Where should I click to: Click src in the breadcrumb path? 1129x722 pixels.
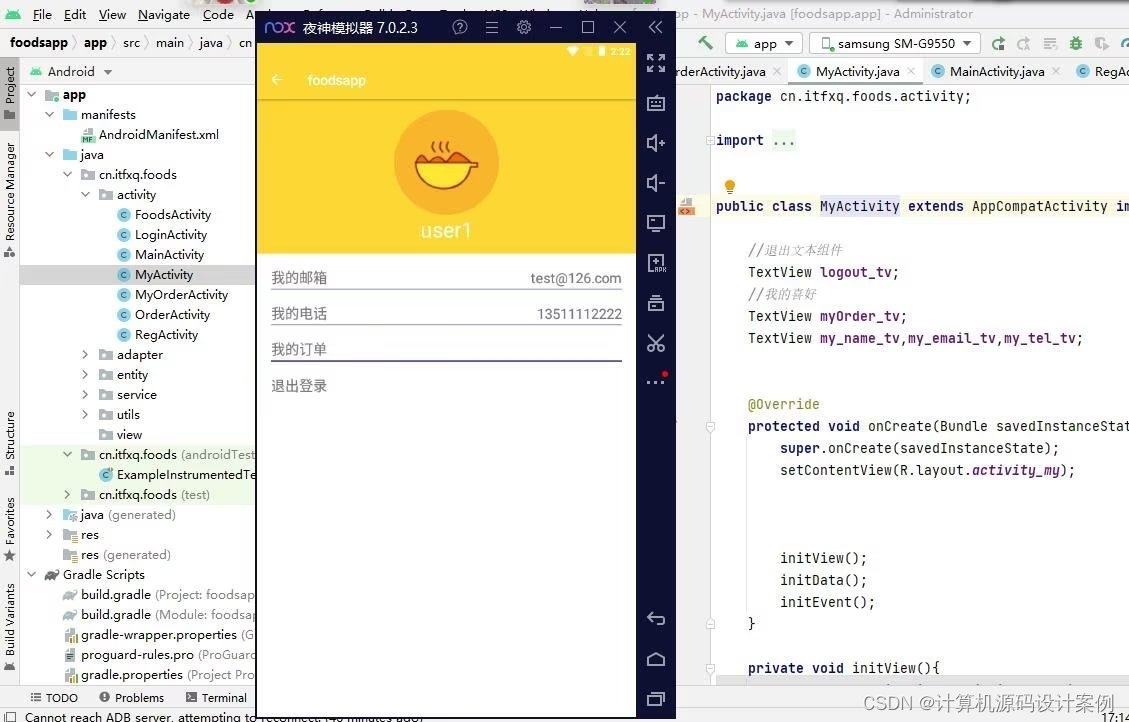click(x=131, y=42)
